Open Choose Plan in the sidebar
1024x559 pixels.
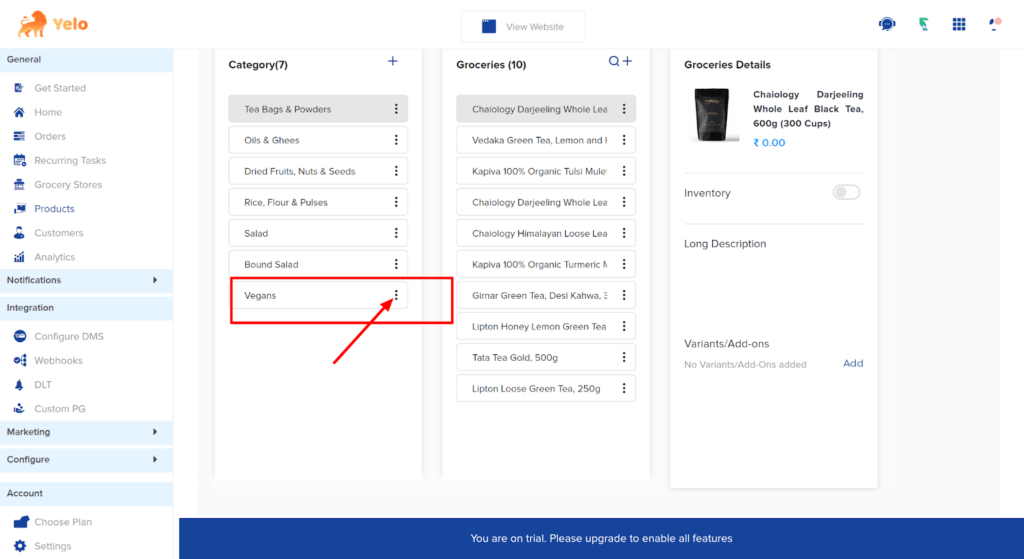tap(63, 521)
